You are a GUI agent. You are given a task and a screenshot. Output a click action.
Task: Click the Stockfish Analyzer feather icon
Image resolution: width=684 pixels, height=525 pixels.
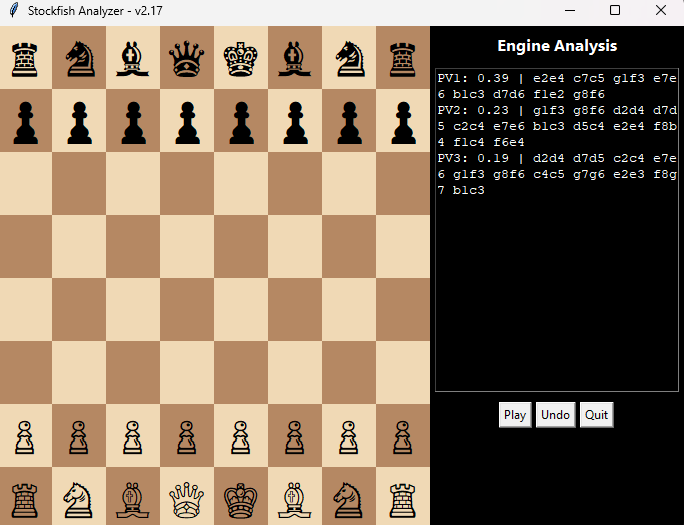pos(14,10)
